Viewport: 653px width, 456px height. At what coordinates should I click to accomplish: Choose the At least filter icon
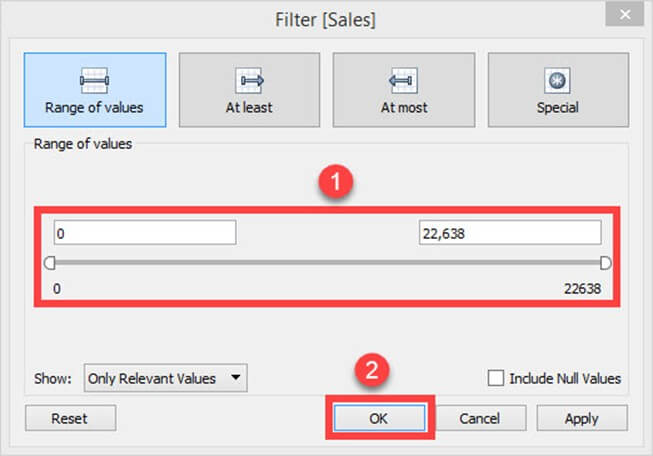(249, 81)
